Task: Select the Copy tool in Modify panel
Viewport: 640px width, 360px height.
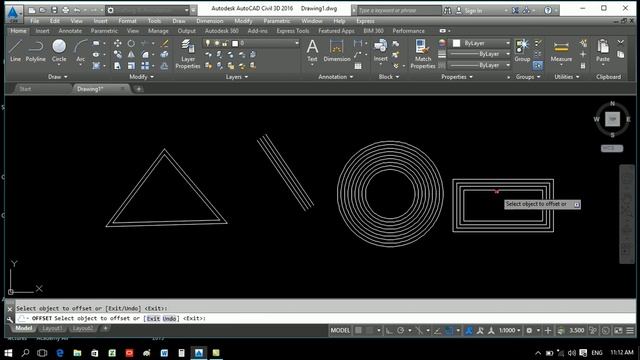Action: 118,54
